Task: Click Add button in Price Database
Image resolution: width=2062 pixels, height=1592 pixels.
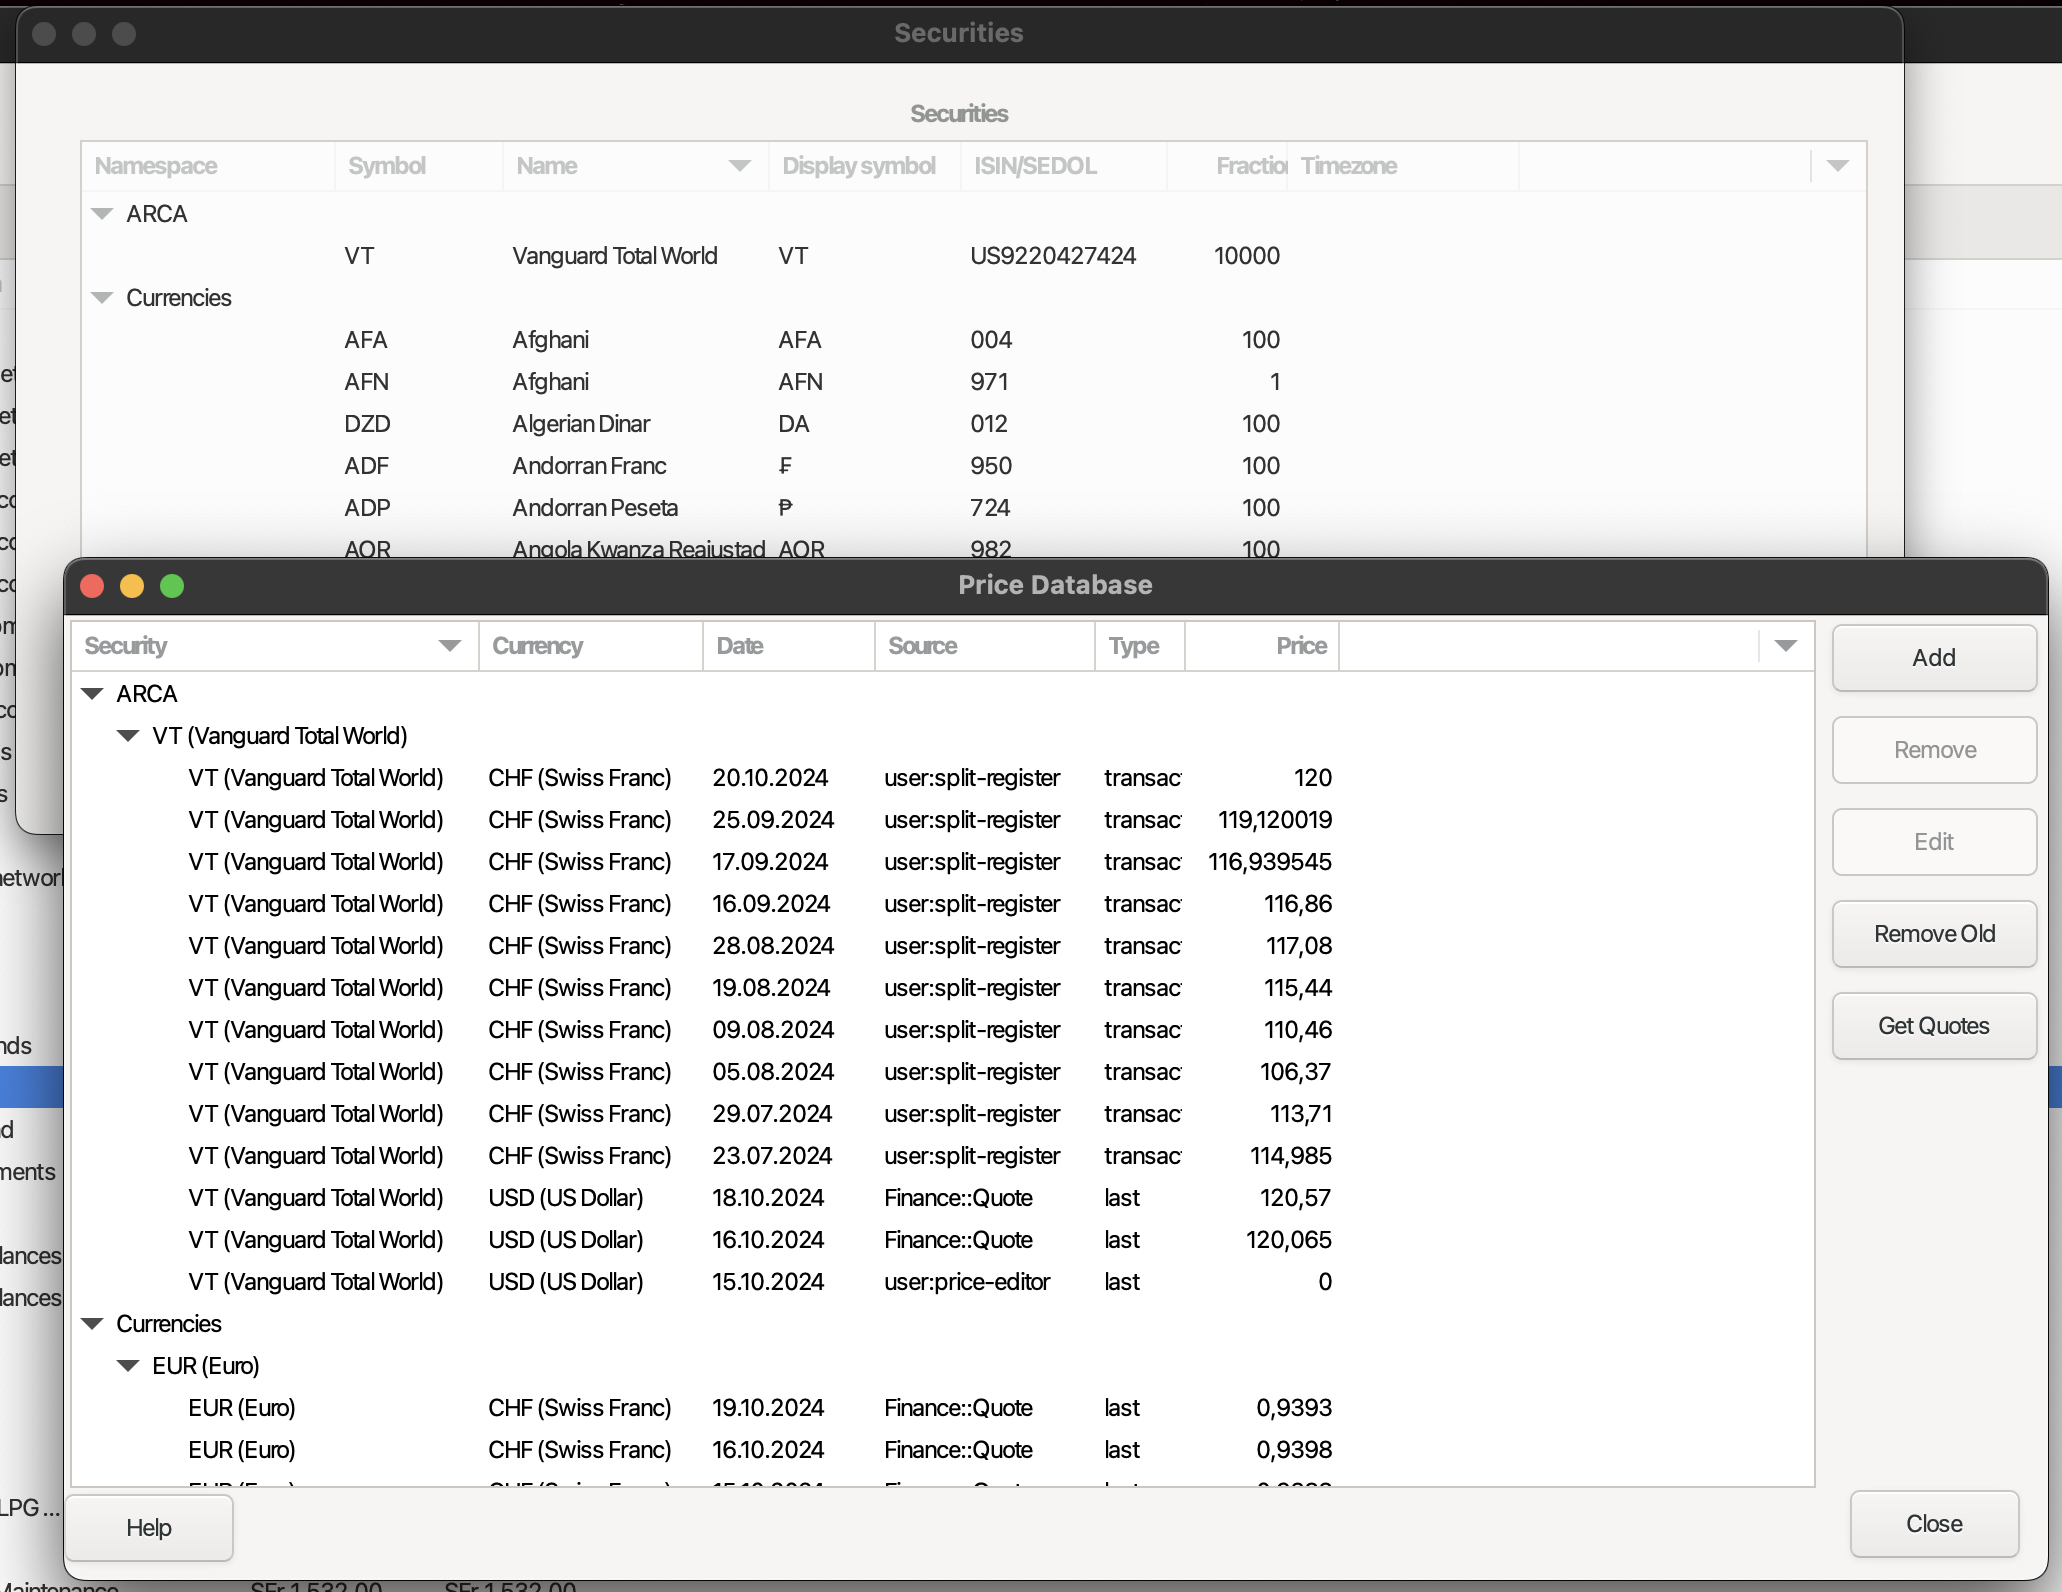Action: [x=1933, y=657]
